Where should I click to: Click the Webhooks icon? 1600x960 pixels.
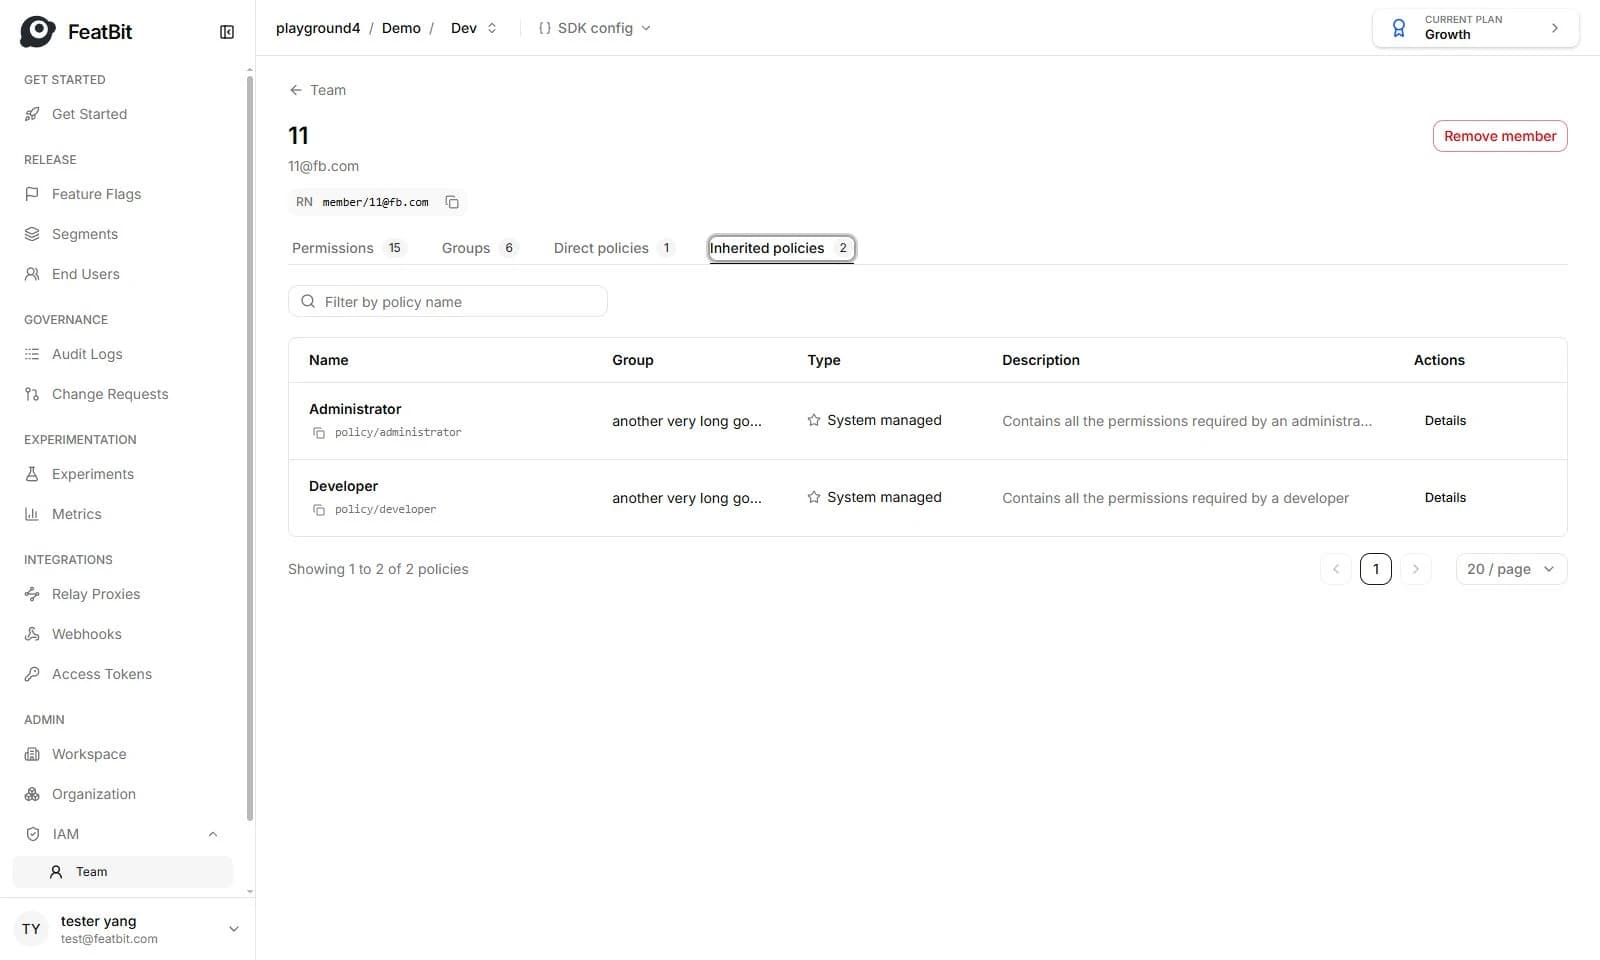[32, 634]
